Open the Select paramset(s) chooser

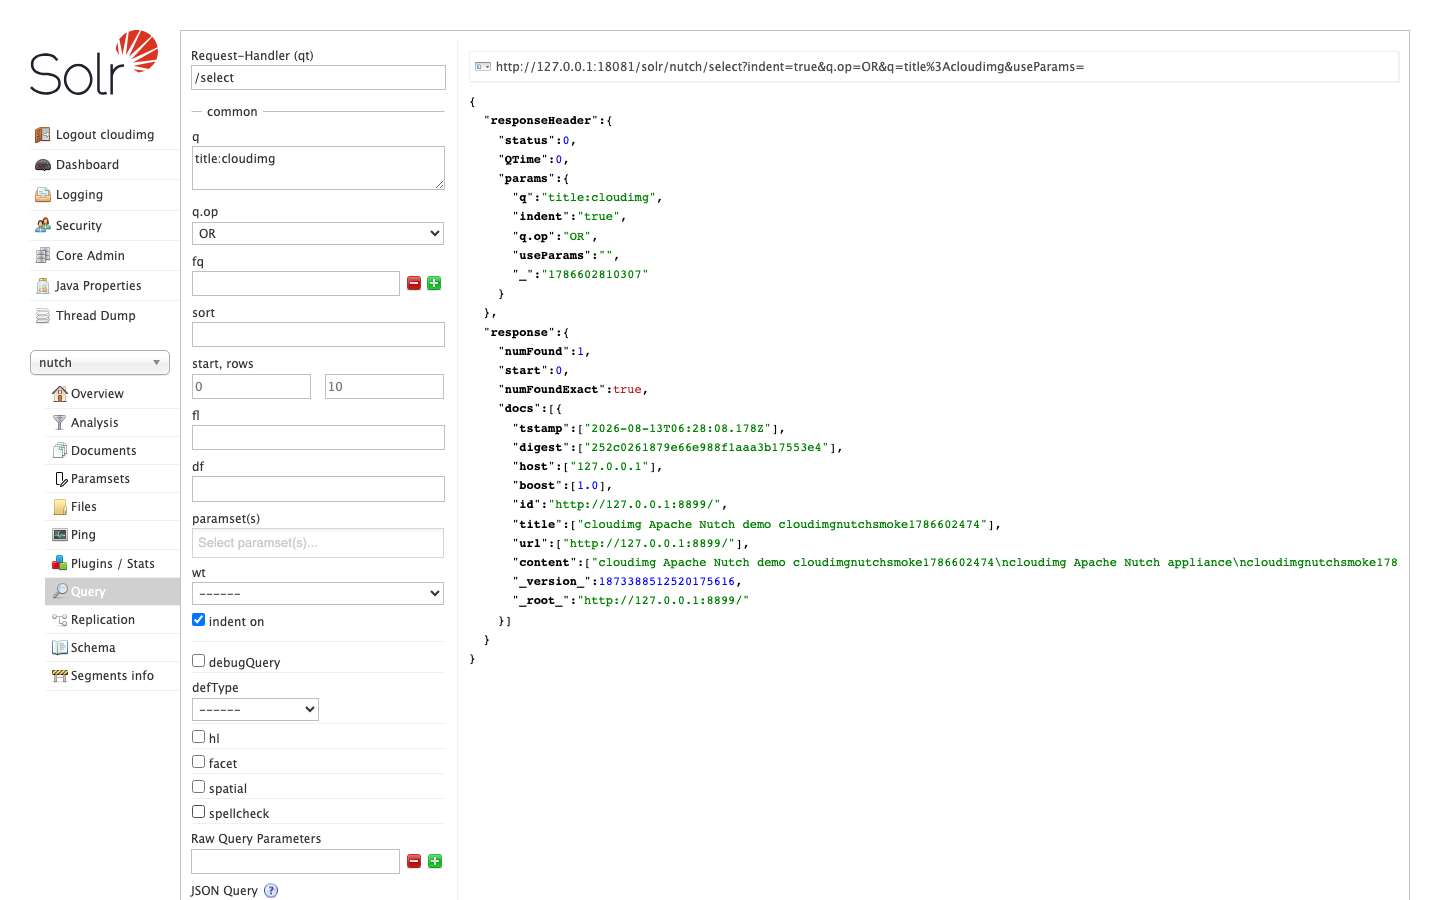click(318, 543)
